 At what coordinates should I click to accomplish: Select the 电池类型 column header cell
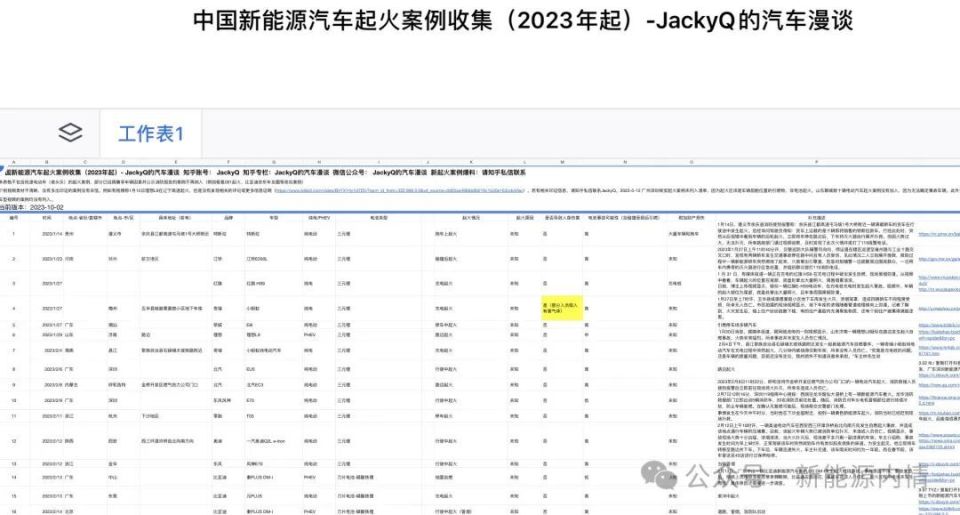pyautogui.click(x=380, y=217)
